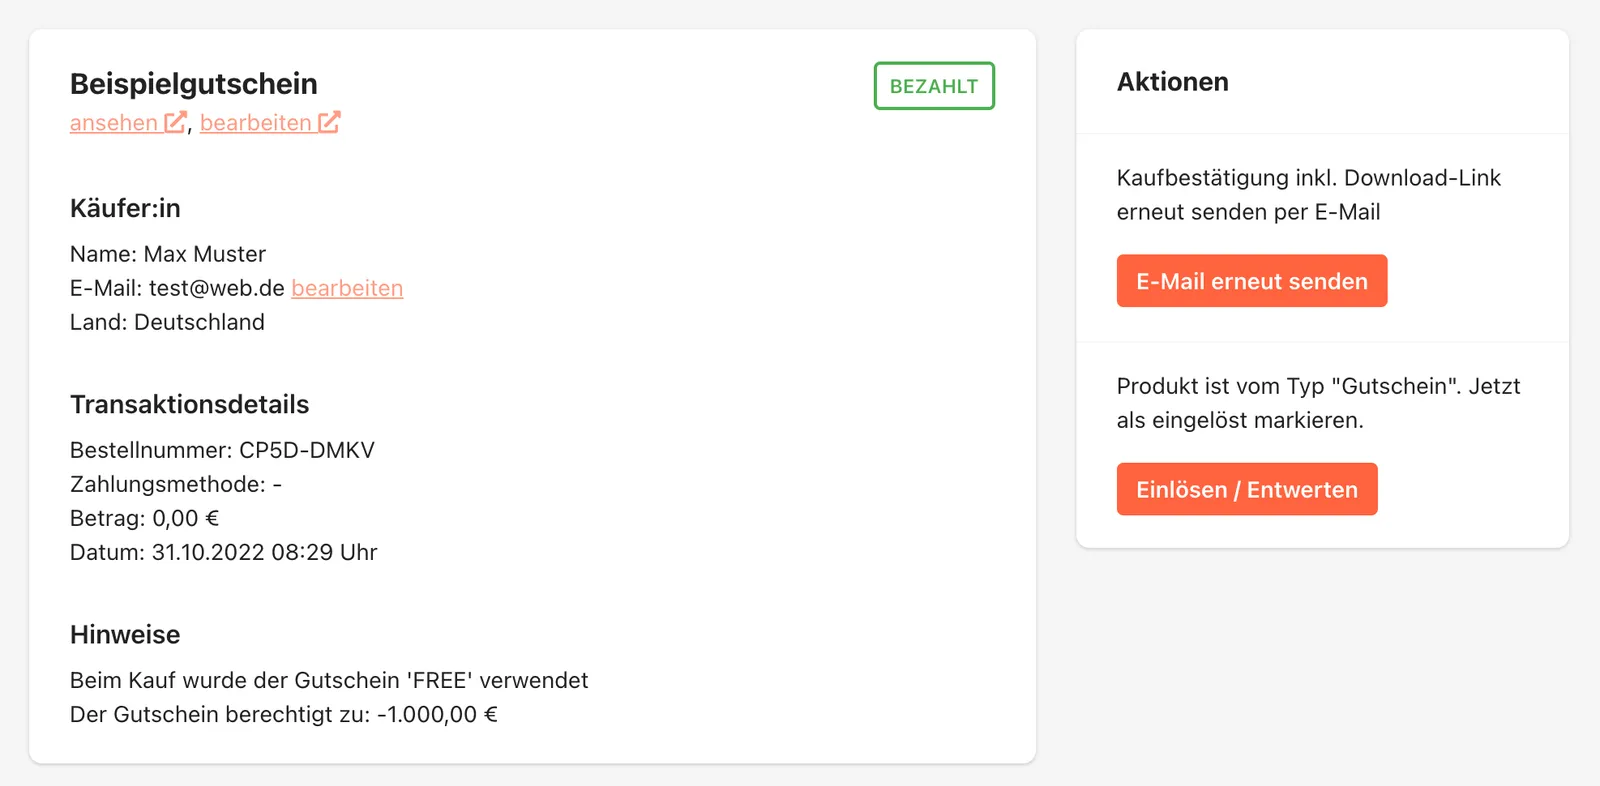Edit buyer email via bearbeiten link

(347, 288)
